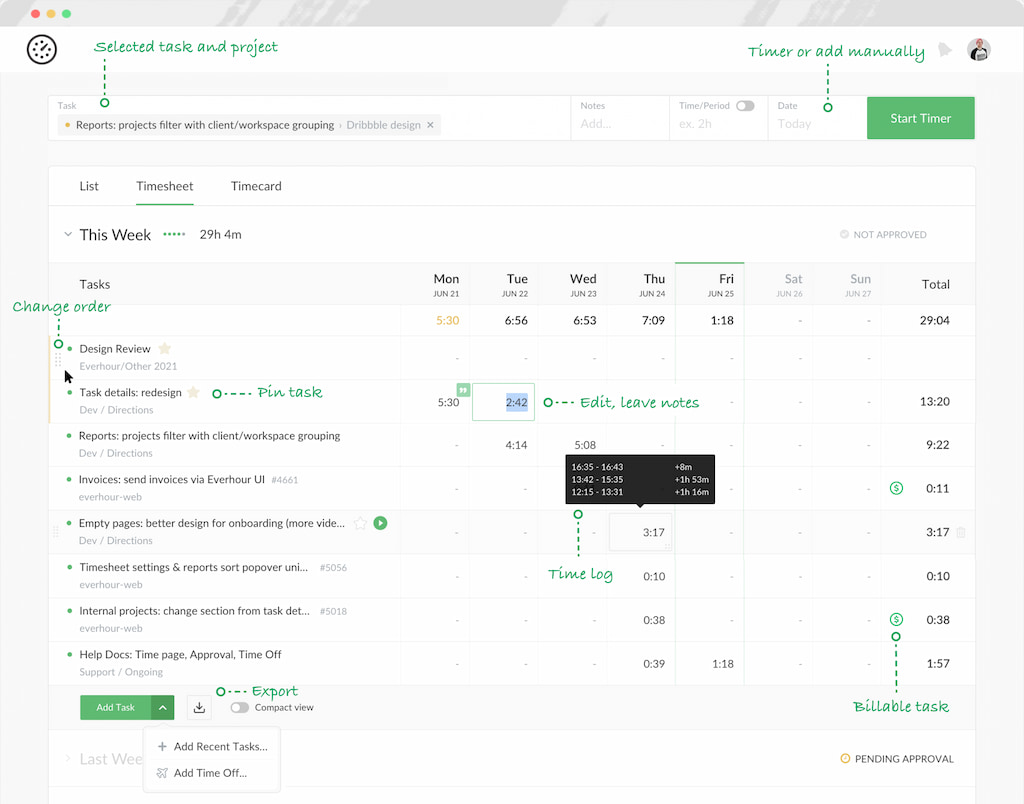Screen dimensions: 1024x804
Task: Click the Add Task button
Action: (114, 707)
